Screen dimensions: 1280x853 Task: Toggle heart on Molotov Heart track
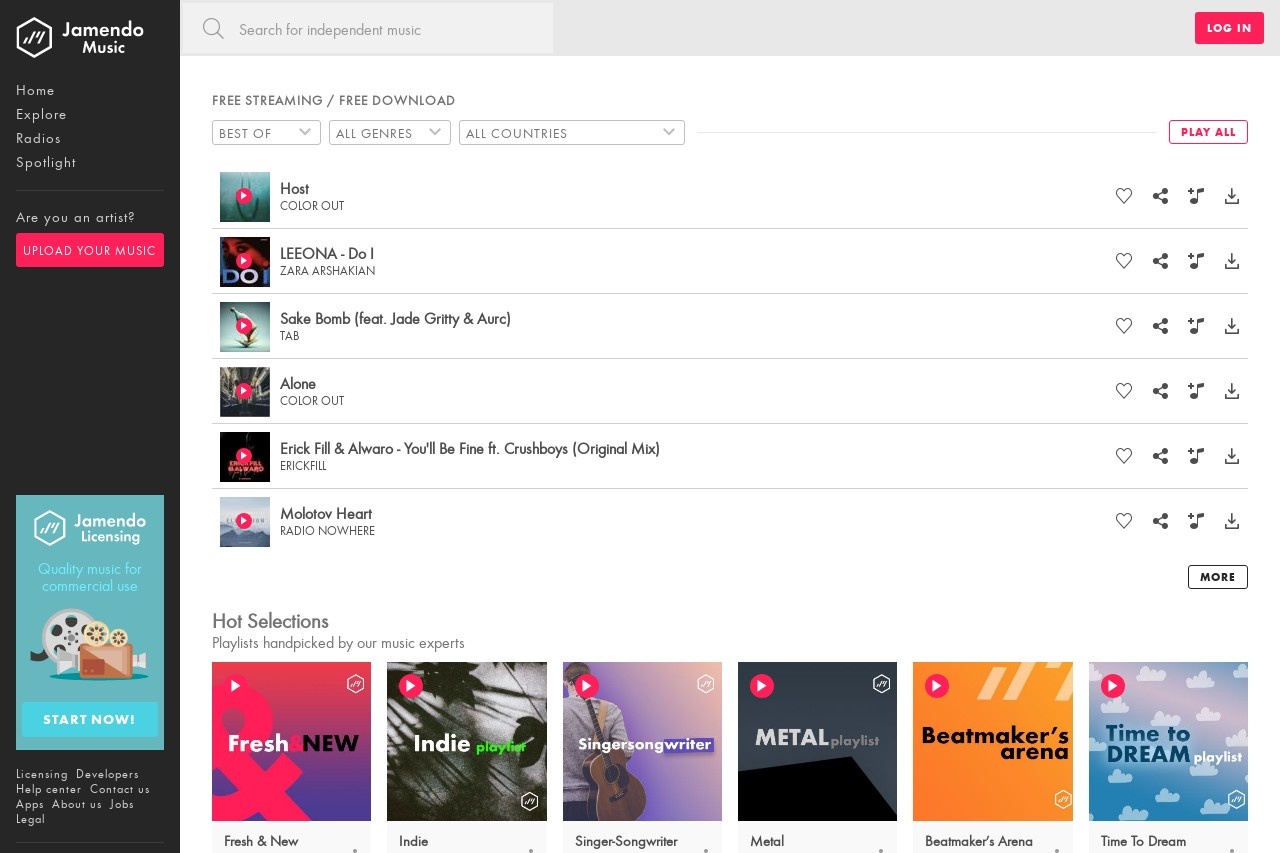[x=1124, y=521]
